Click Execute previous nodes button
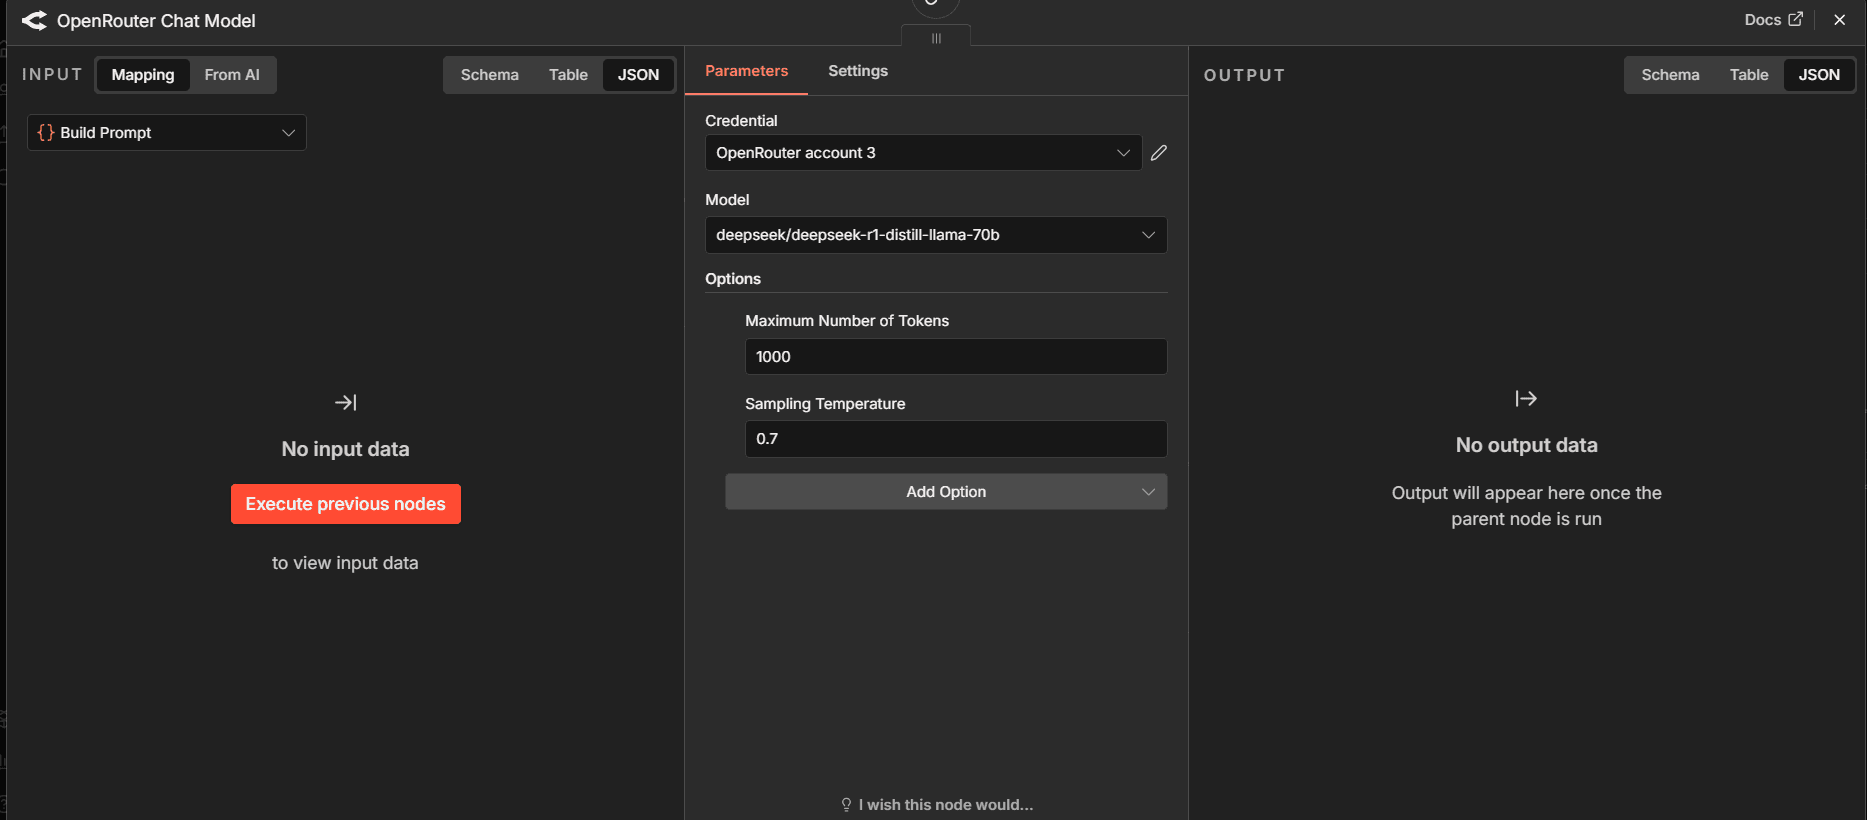The image size is (1867, 820). pyautogui.click(x=346, y=504)
